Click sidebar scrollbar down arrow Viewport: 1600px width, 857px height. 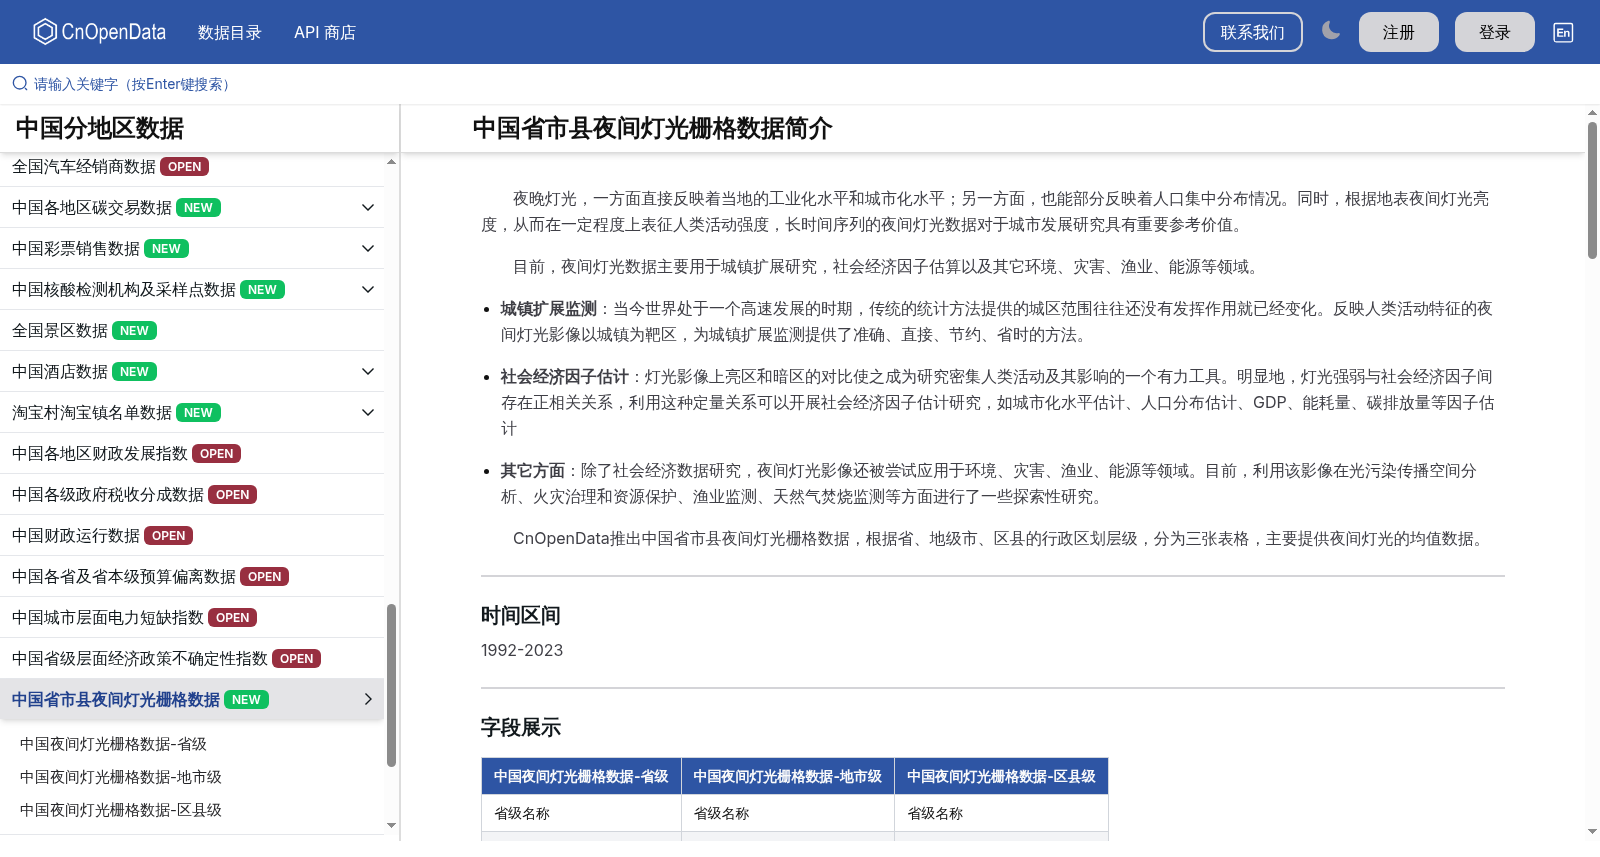click(391, 826)
